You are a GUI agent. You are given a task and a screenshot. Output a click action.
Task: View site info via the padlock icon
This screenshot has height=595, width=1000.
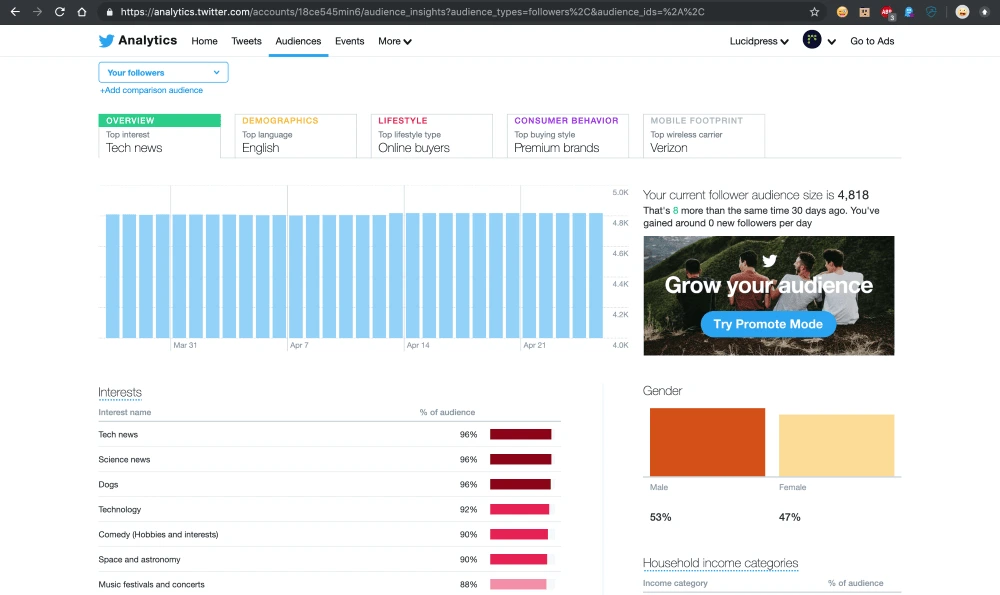pos(109,12)
